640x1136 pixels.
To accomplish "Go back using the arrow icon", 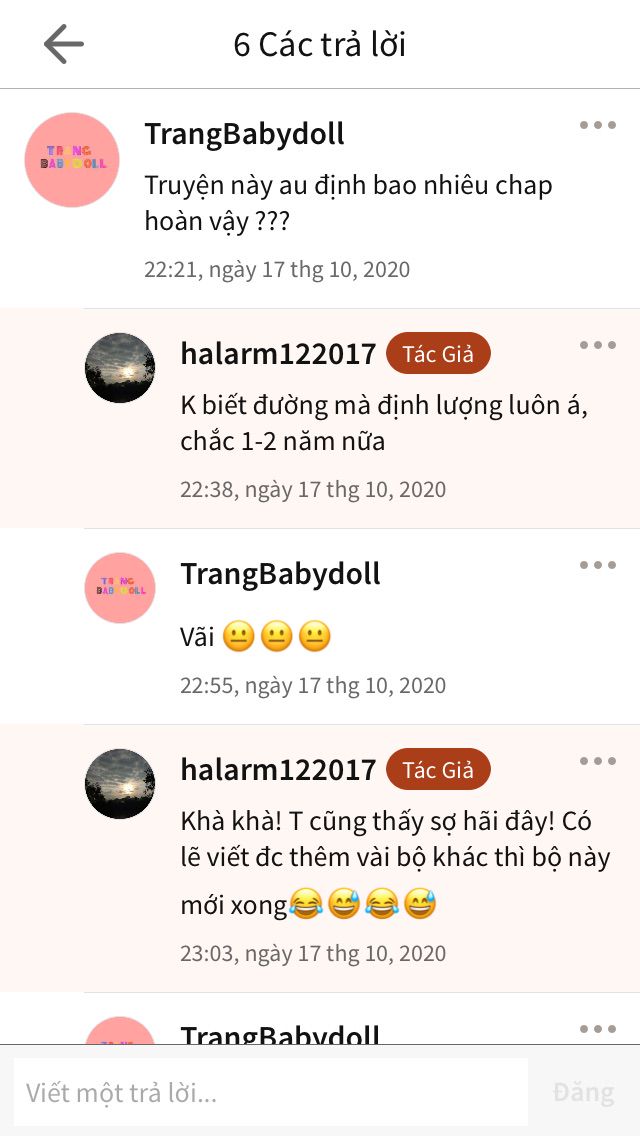I will (x=64, y=44).
